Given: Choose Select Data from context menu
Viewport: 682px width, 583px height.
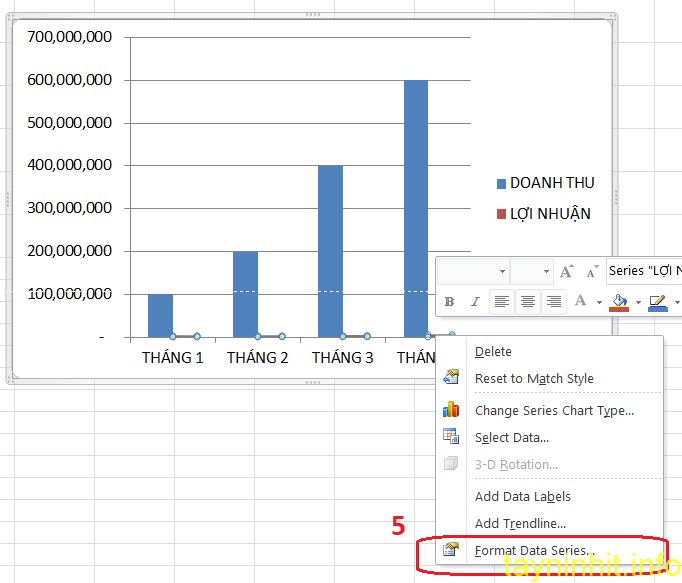Looking at the screenshot, I should point(511,437).
